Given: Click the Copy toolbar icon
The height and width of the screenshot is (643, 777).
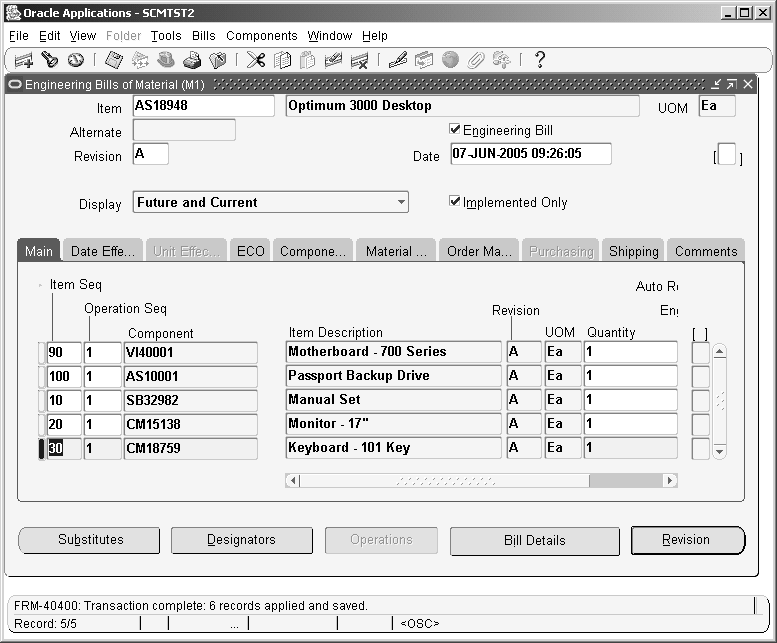Looking at the screenshot, I should tap(282, 60).
